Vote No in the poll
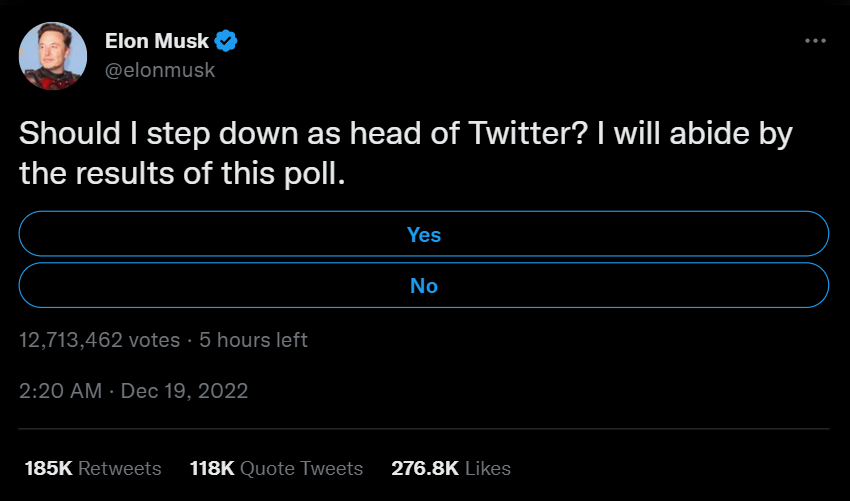The width and height of the screenshot is (850, 501). (424, 286)
